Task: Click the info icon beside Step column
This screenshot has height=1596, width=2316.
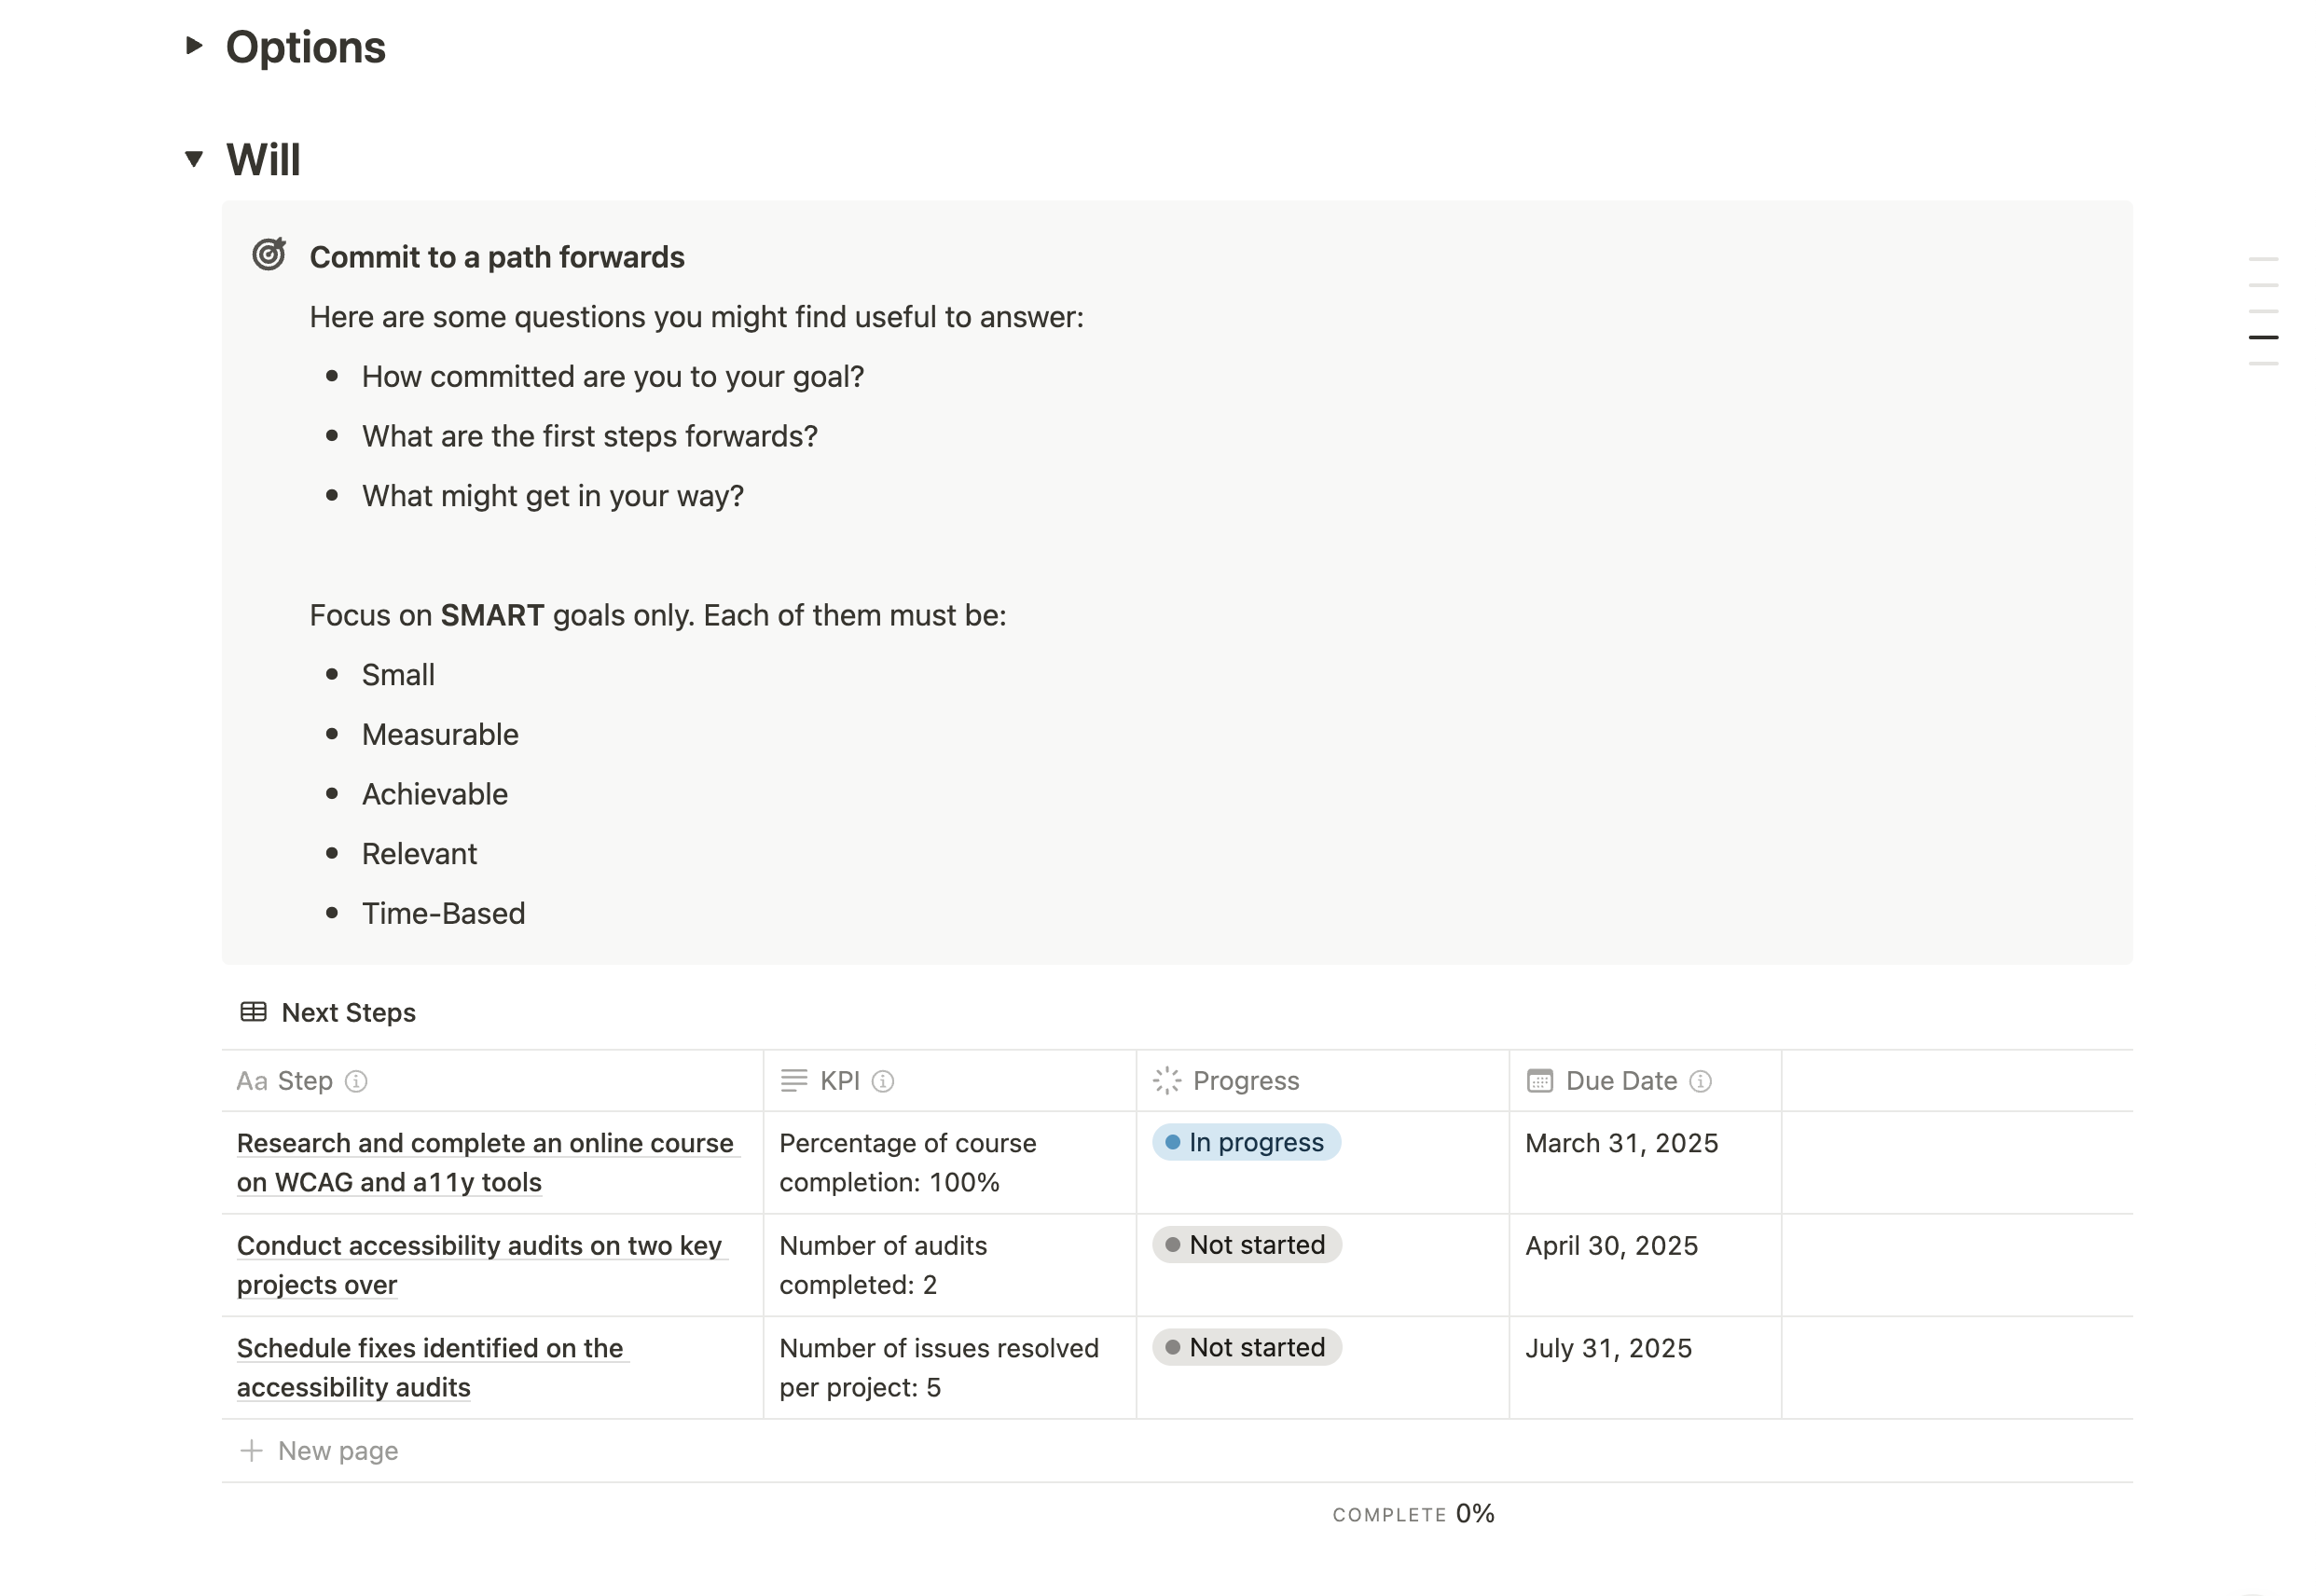Action: click(x=356, y=1081)
